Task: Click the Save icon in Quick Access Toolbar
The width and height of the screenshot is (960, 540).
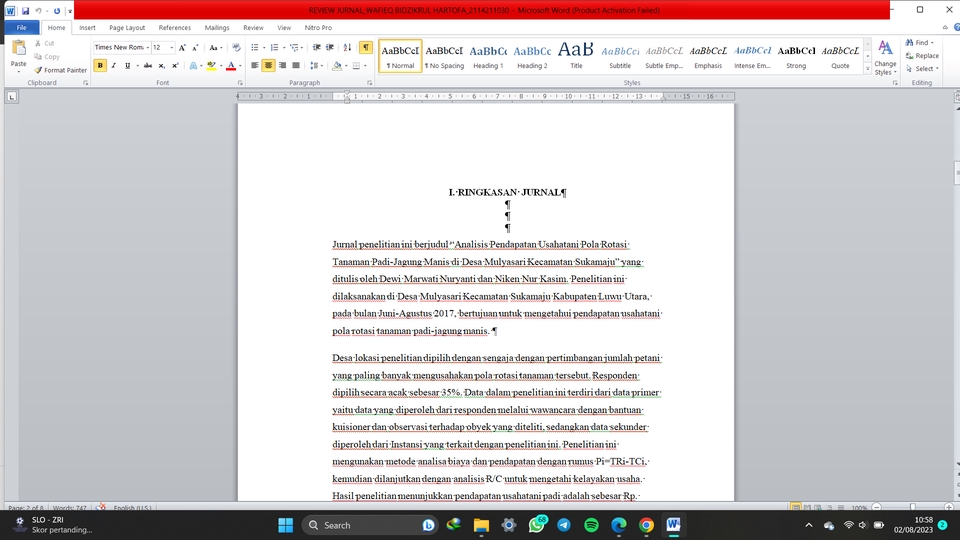Action: (25, 11)
